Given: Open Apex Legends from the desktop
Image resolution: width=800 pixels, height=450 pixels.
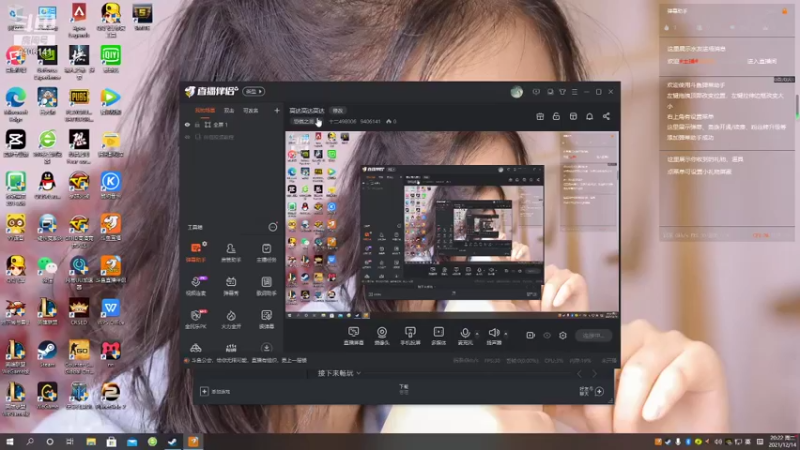Looking at the screenshot, I should 79,20.
